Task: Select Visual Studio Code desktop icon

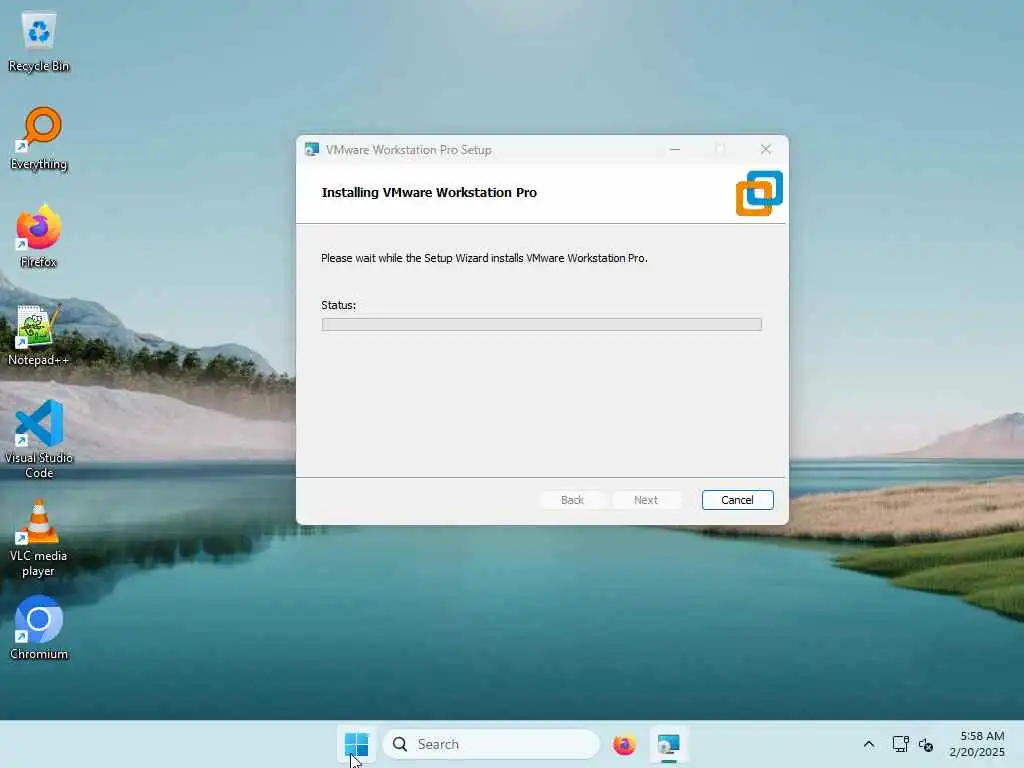Action: 39,439
